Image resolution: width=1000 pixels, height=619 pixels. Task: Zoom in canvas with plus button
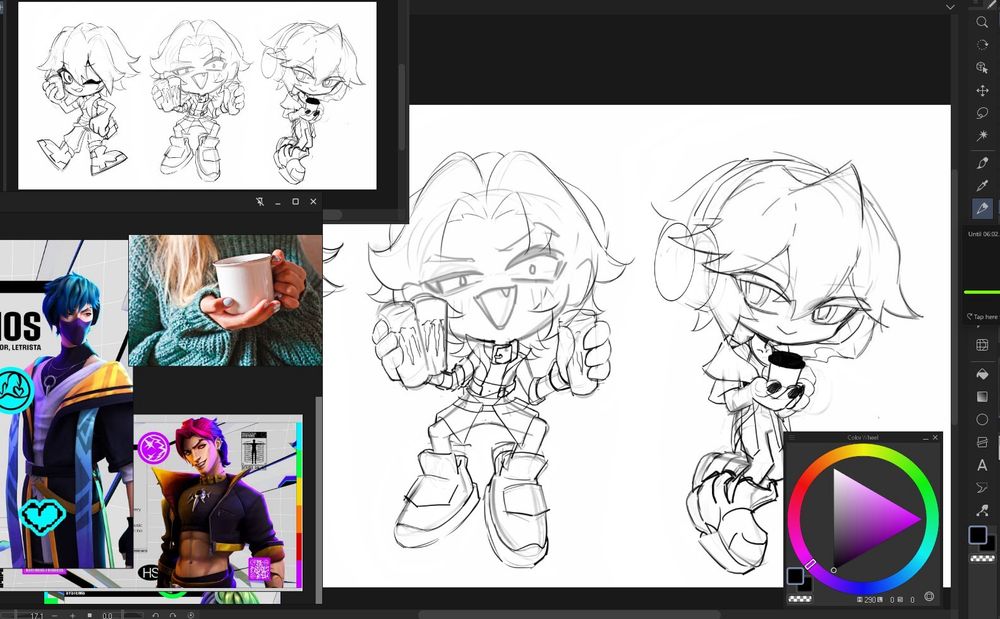72,615
